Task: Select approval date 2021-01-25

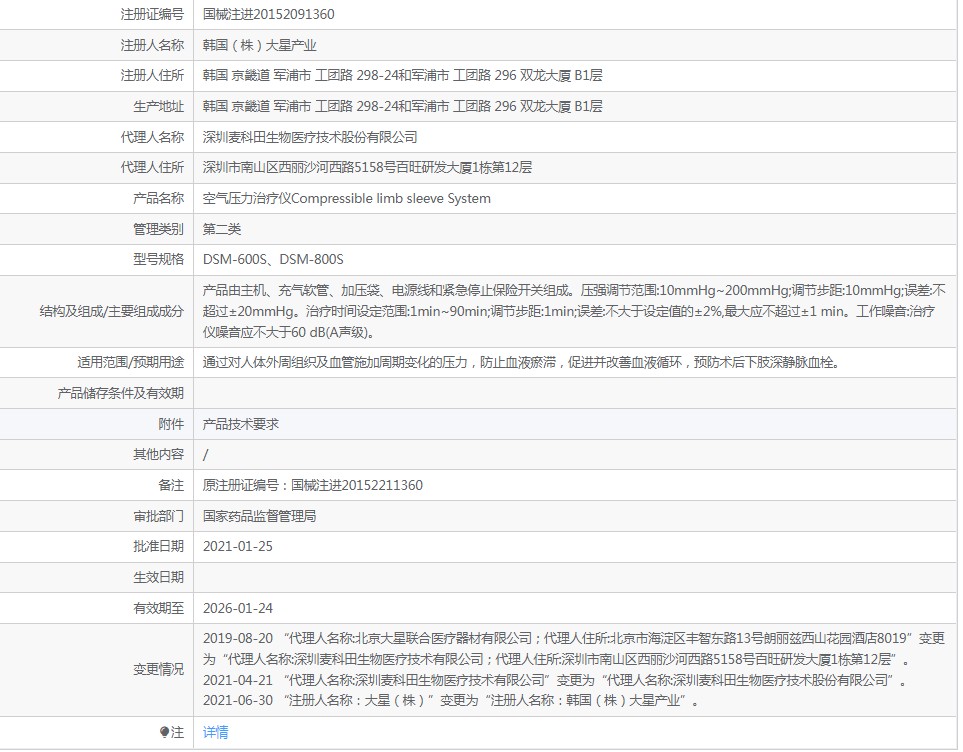Action: (238, 546)
